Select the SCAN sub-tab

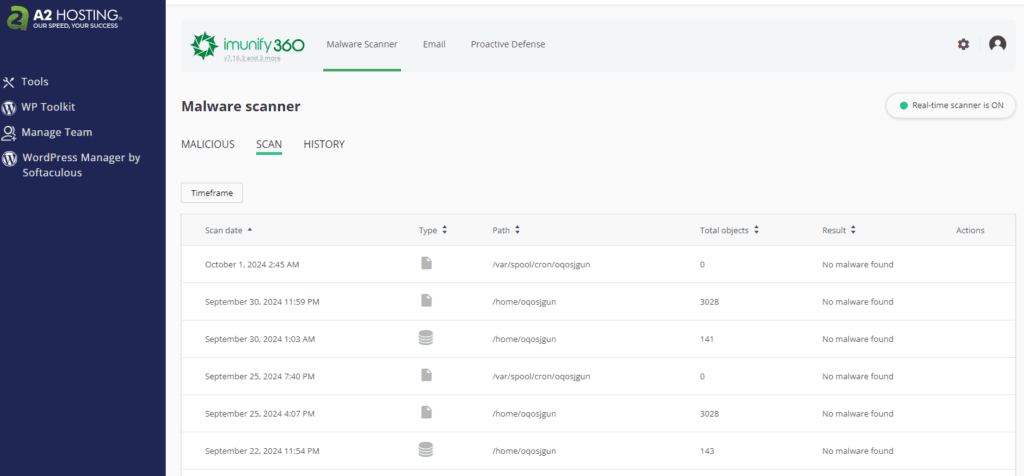(x=269, y=144)
